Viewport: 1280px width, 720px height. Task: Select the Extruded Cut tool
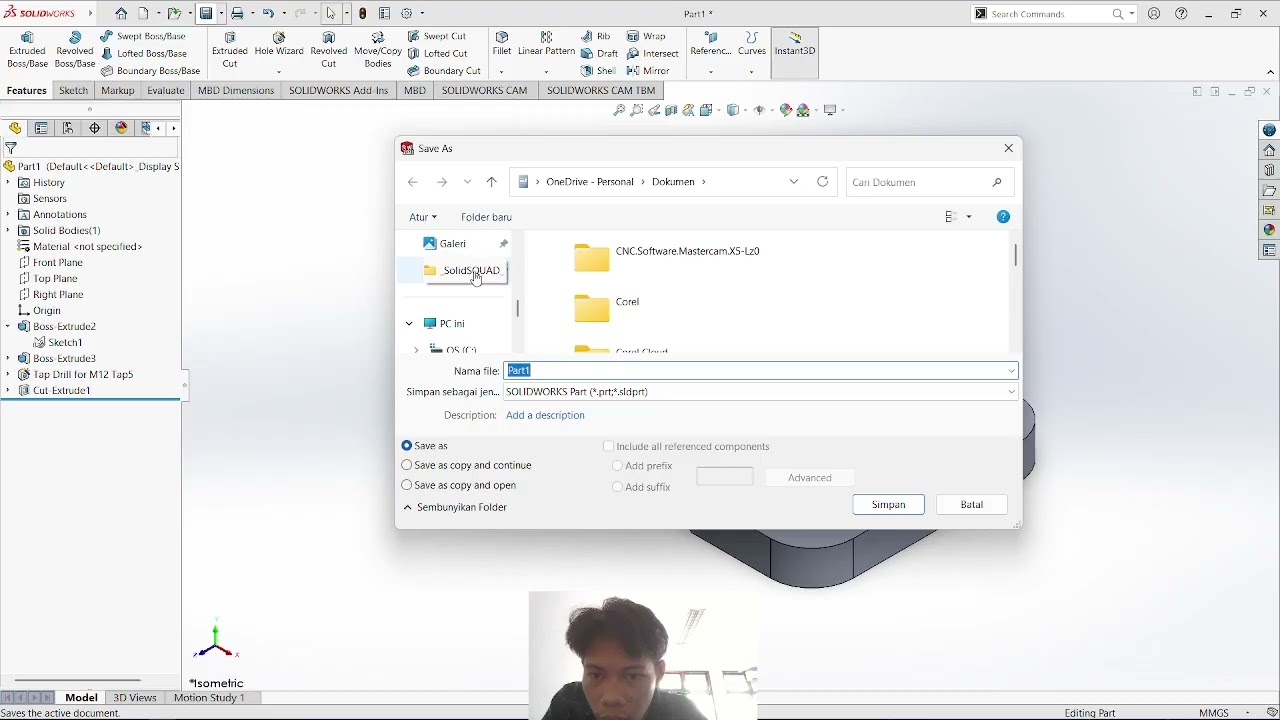[230, 50]
